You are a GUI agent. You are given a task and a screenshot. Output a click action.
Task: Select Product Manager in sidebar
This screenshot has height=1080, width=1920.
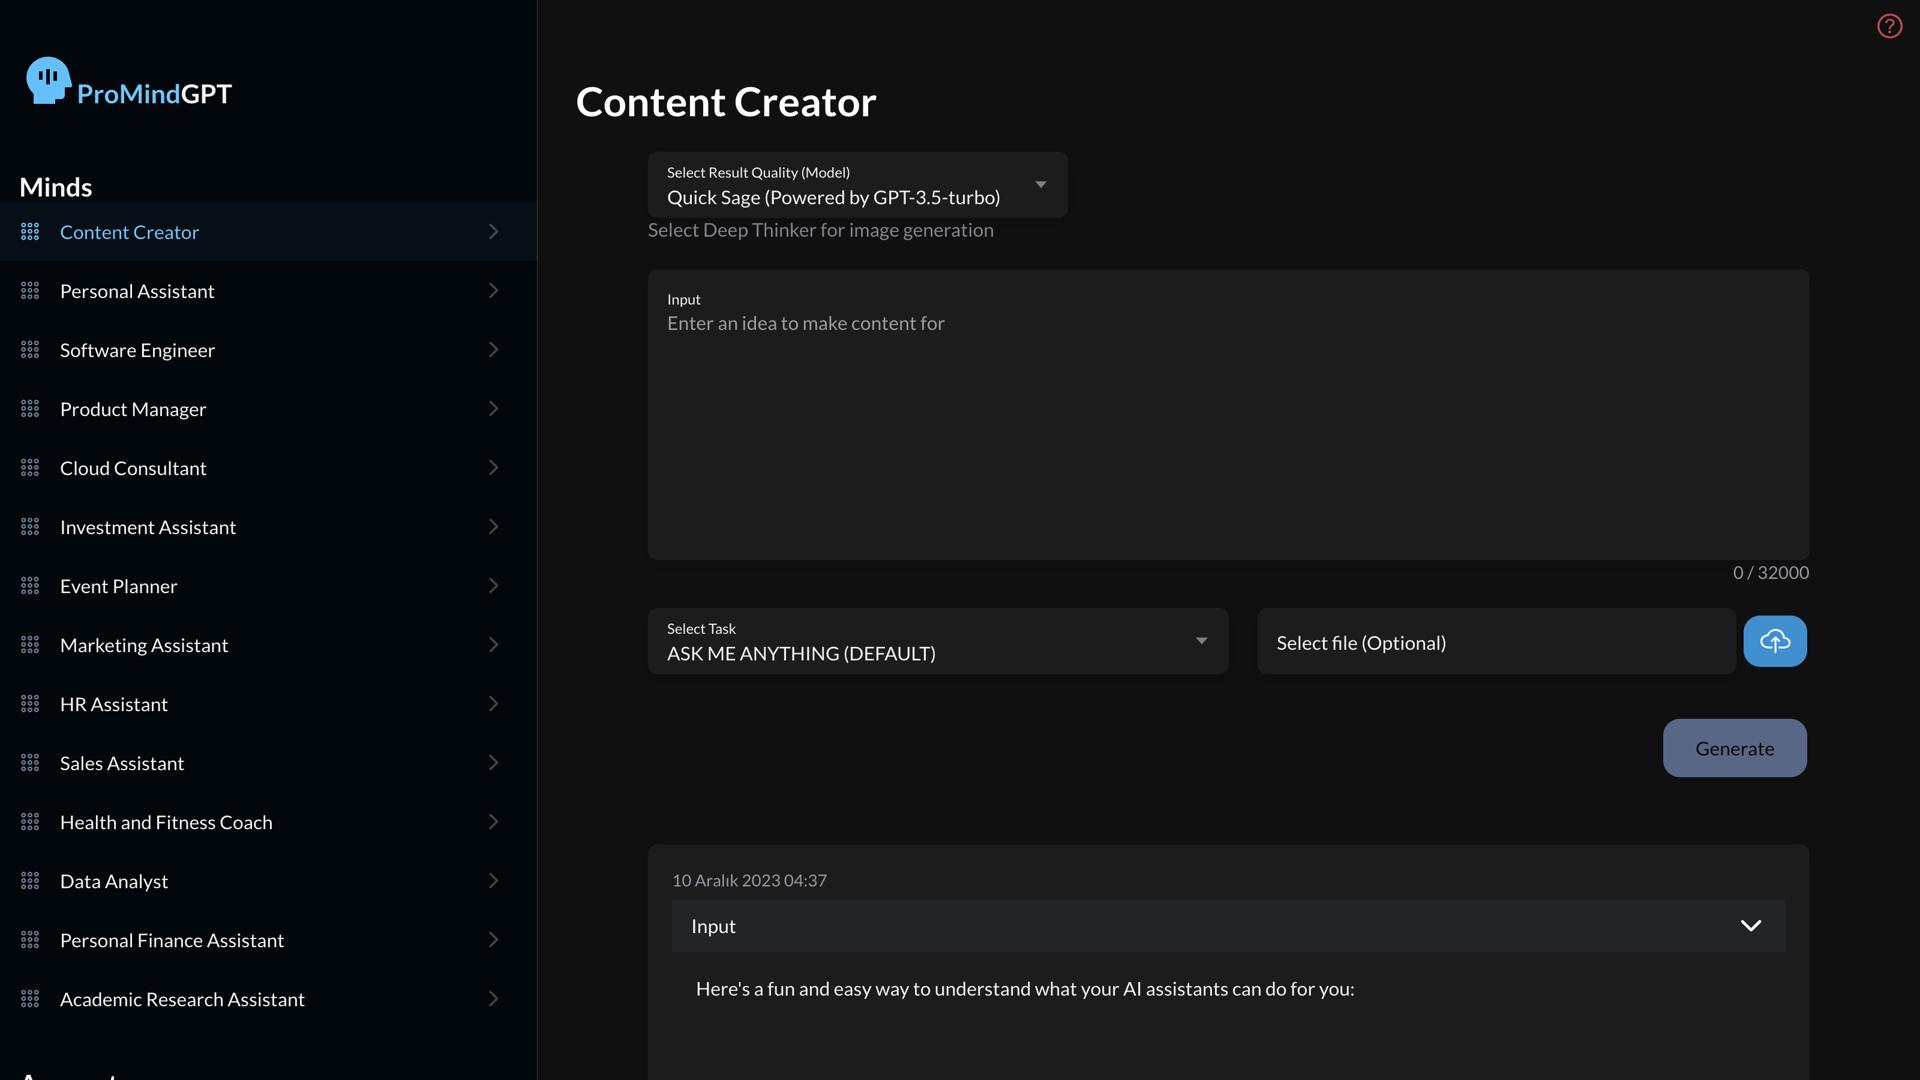pyautogui.click(x=133, y=409)
